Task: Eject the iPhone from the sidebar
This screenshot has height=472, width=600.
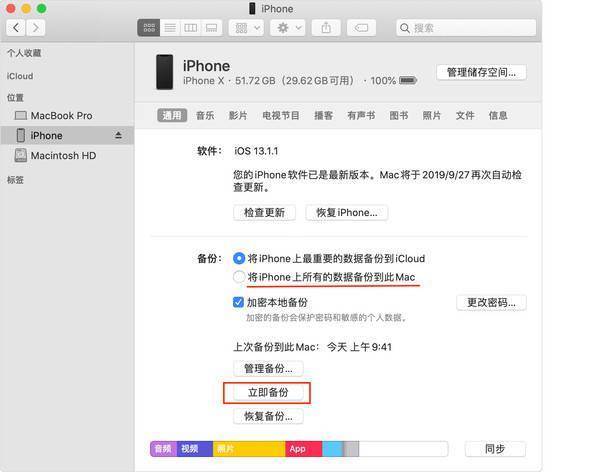Action: tap(118, 135)
